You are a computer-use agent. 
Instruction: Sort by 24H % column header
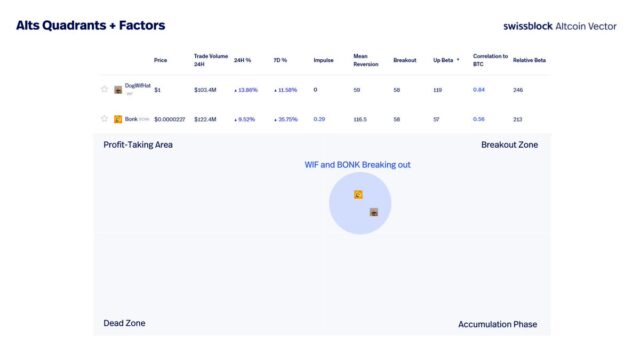coord(242,60)
